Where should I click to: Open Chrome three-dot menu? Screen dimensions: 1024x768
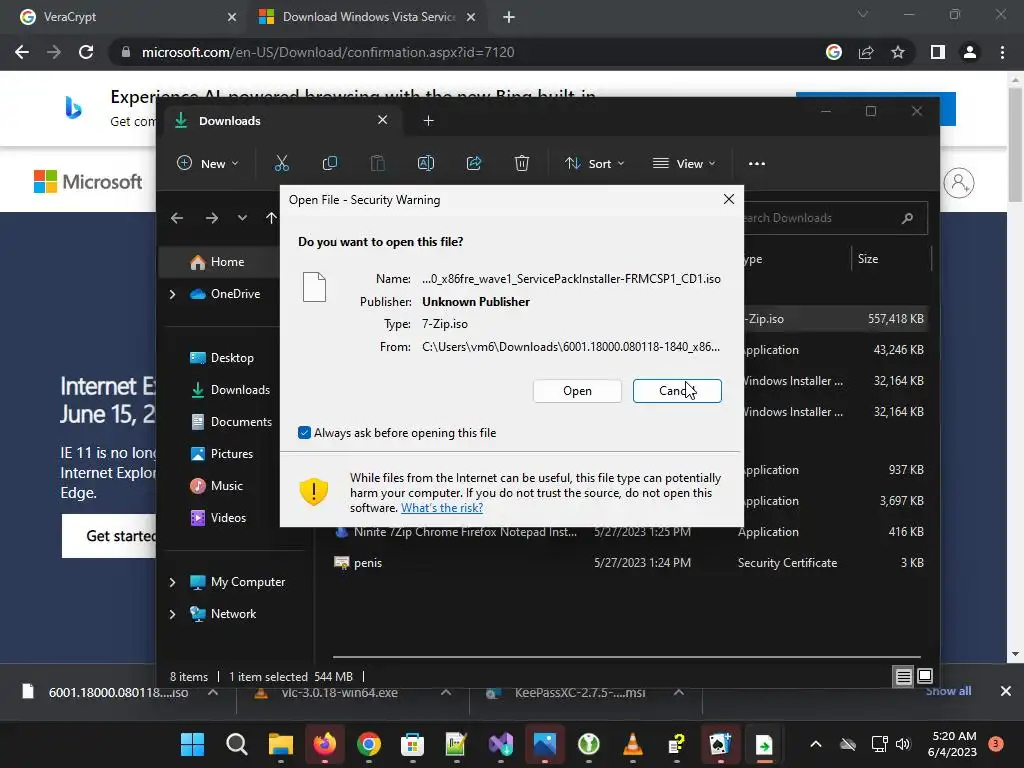click(x=1002, y=52)
